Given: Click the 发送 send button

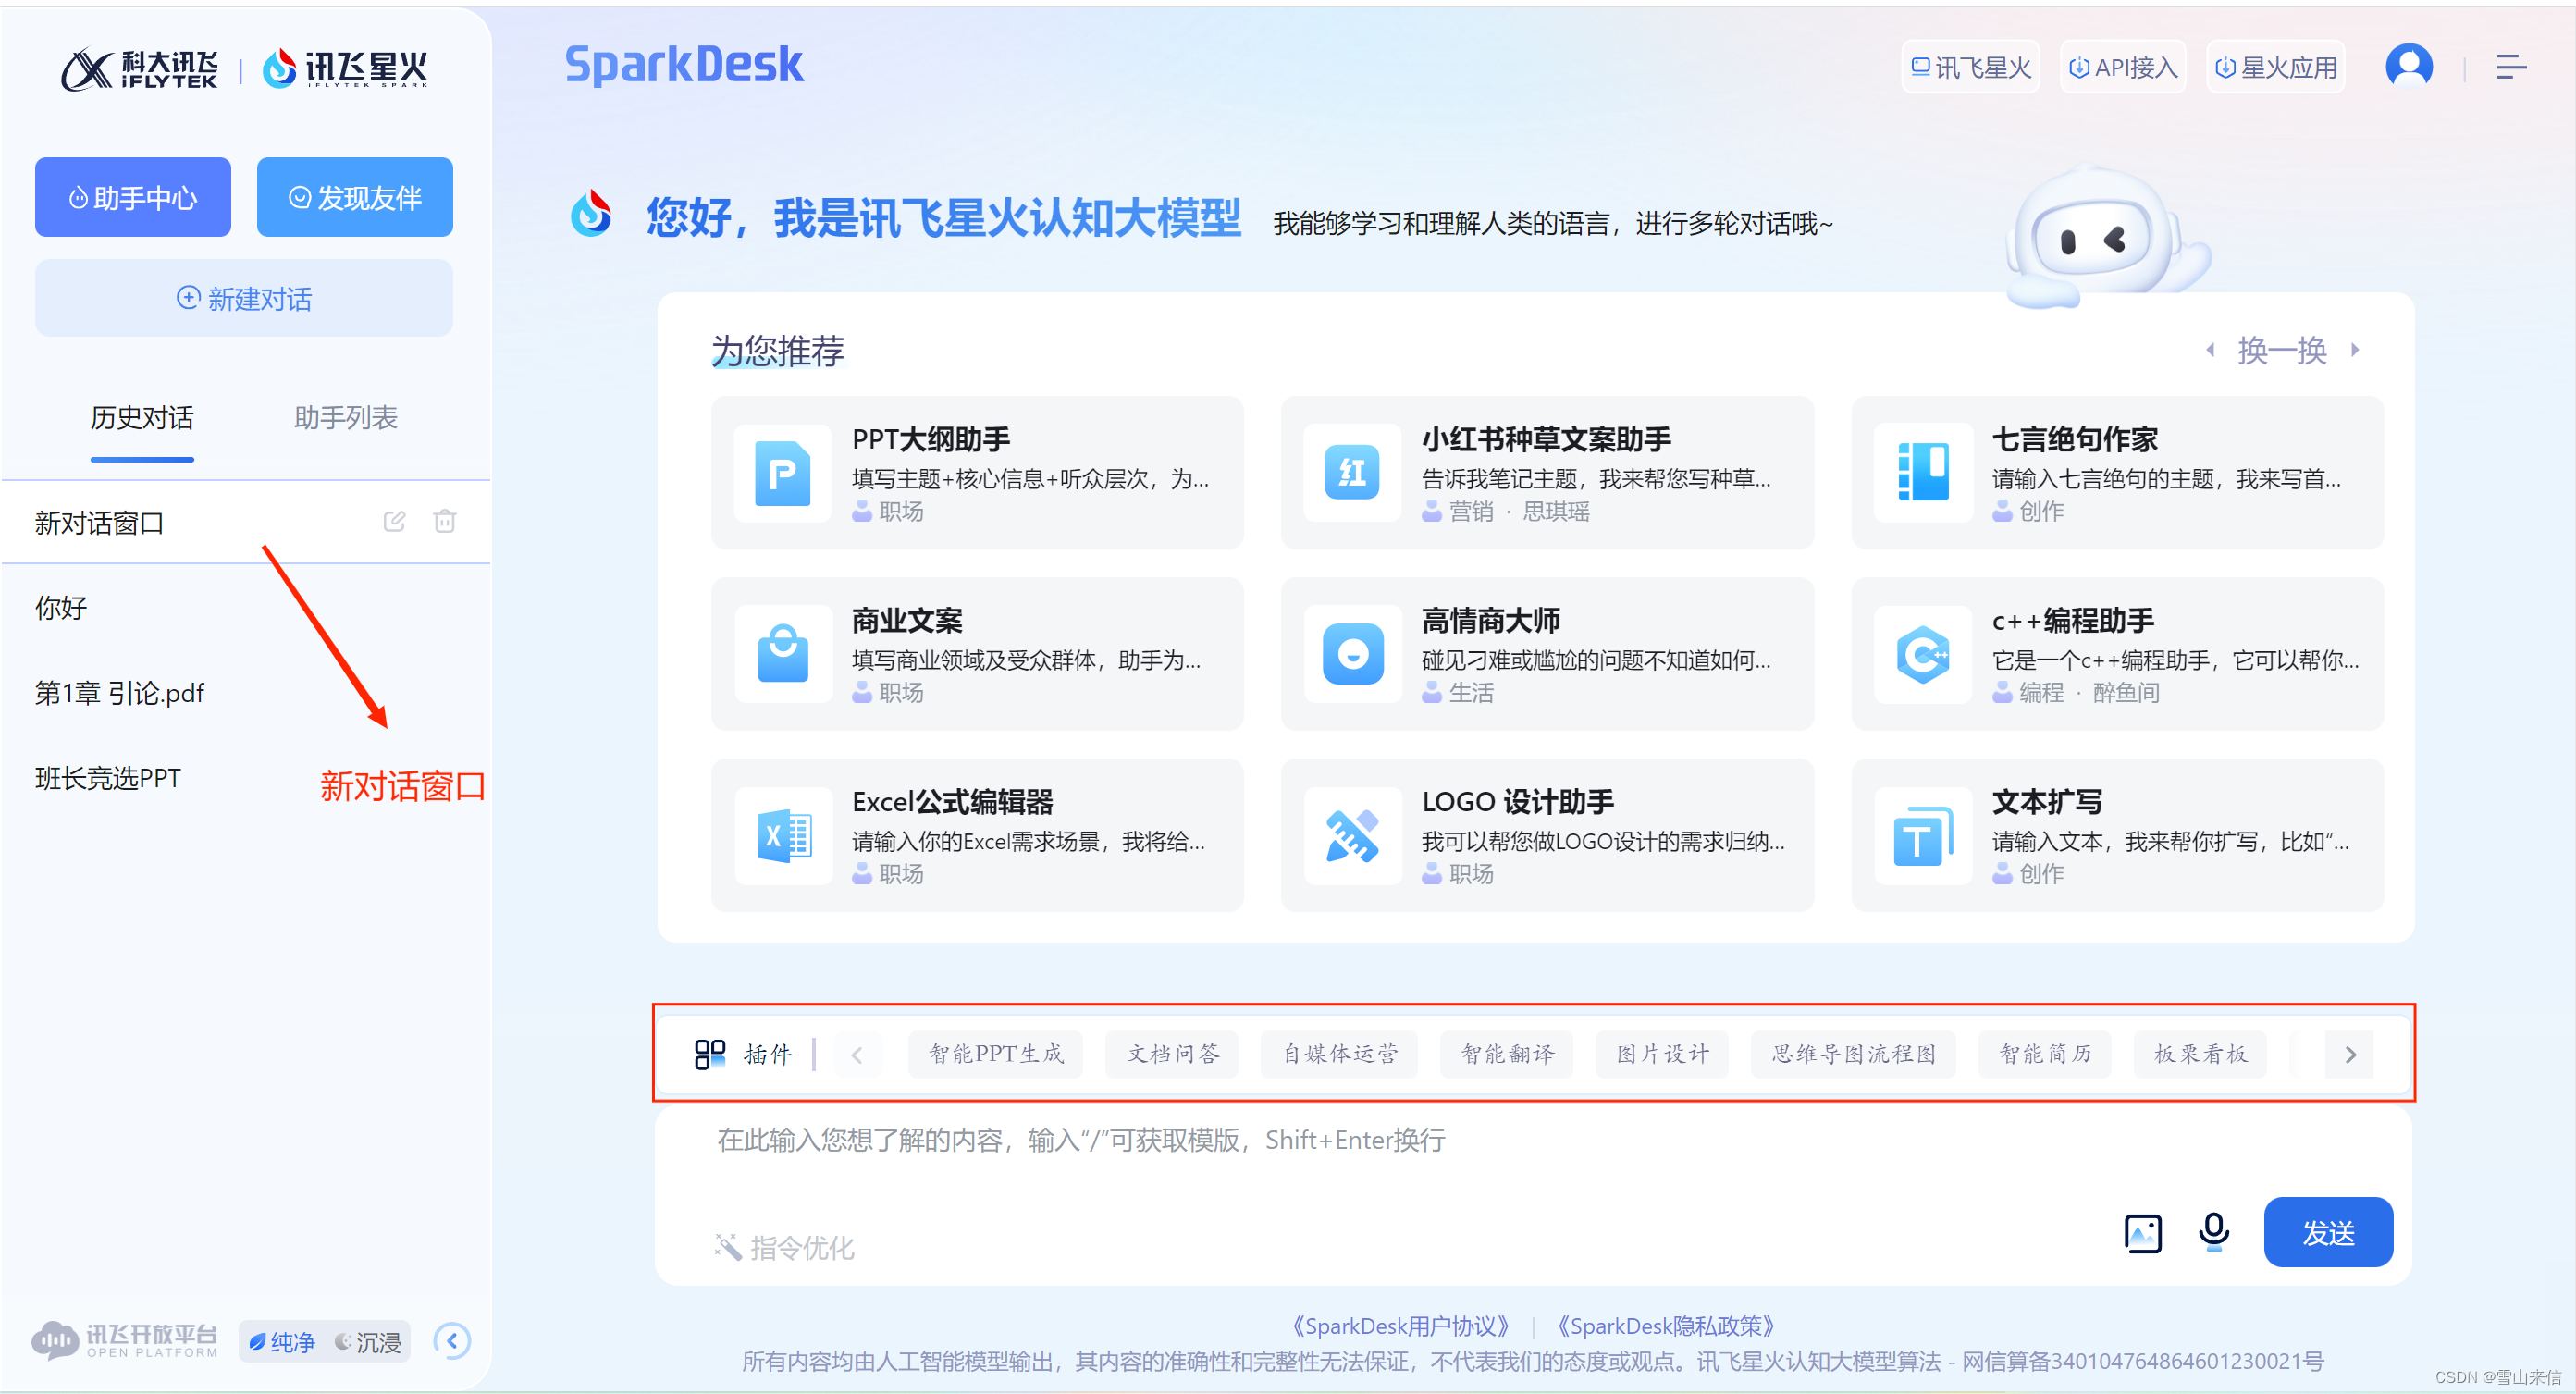Looking at the screenshot, I should pos(2328,1232).
